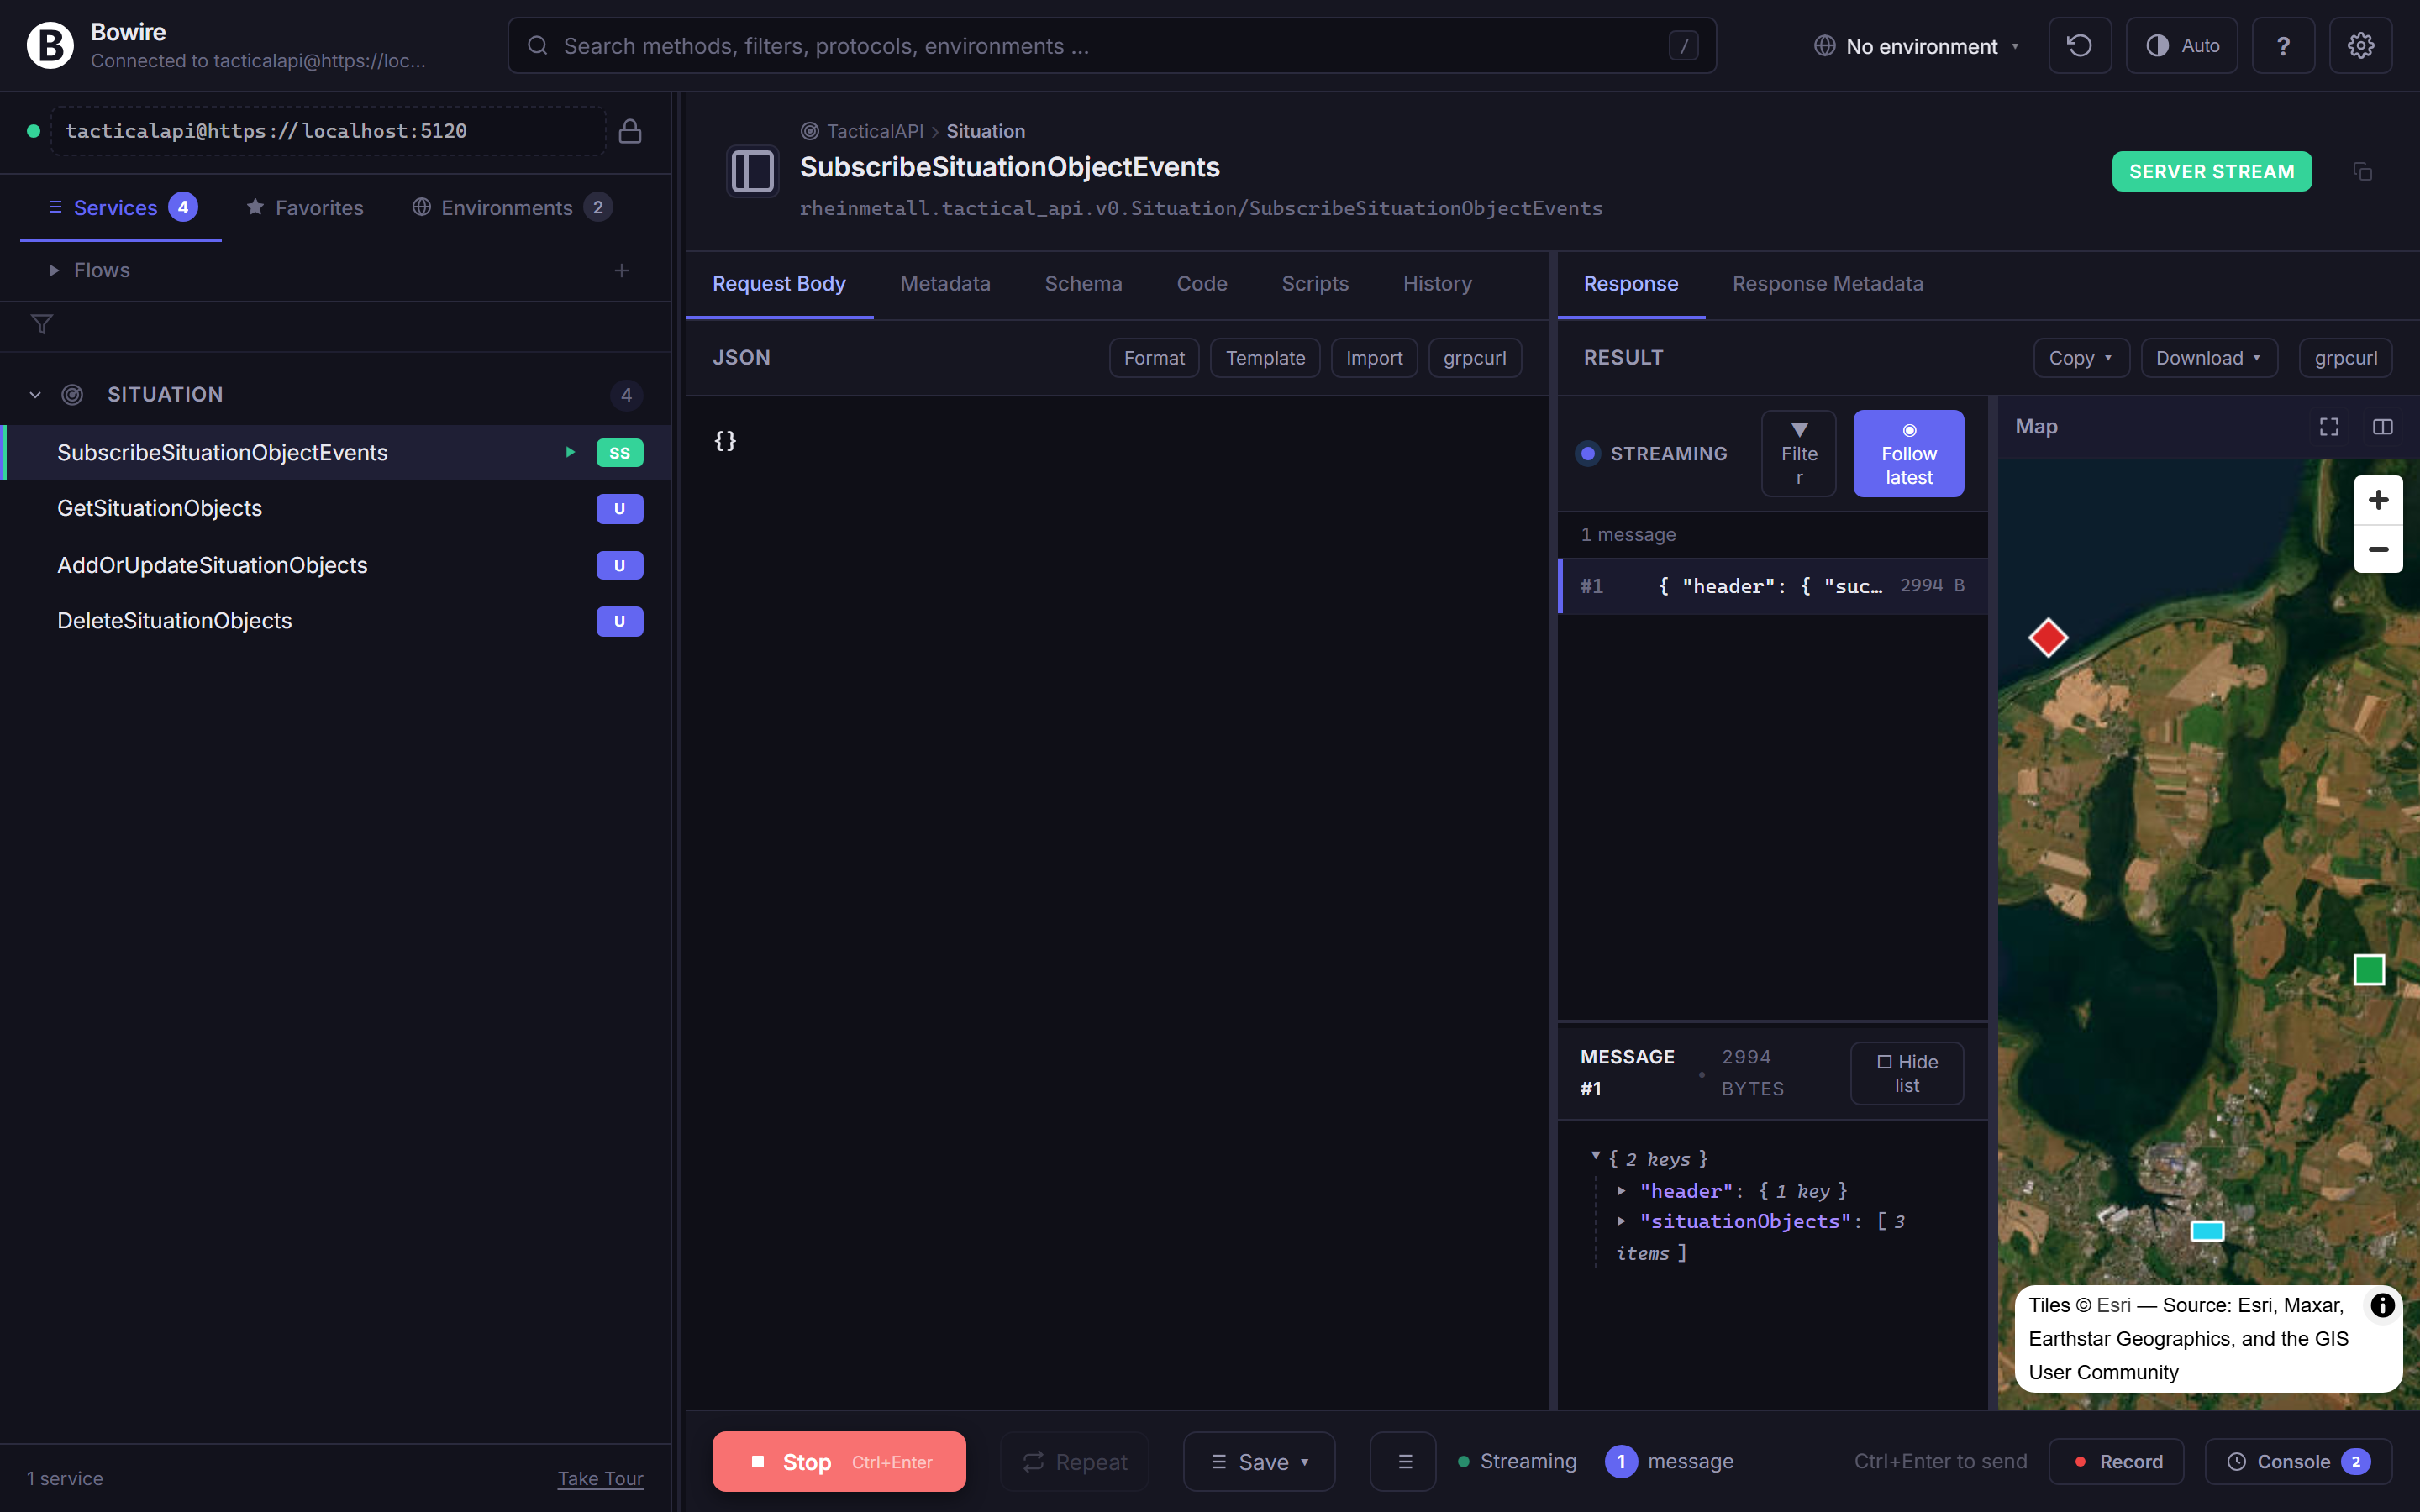Expand the "header" JSON node
The image size is (2420, 1512).
(x=1621, y=1191)
